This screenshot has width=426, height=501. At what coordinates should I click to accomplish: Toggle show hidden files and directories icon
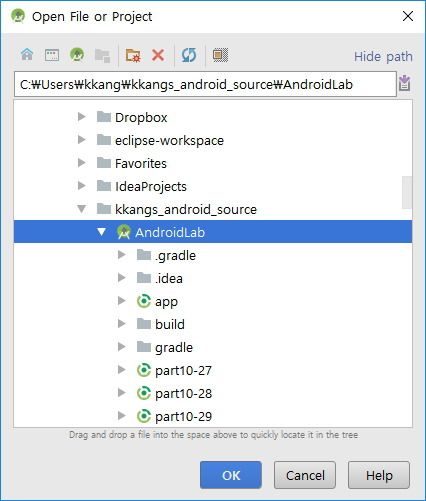220,55
